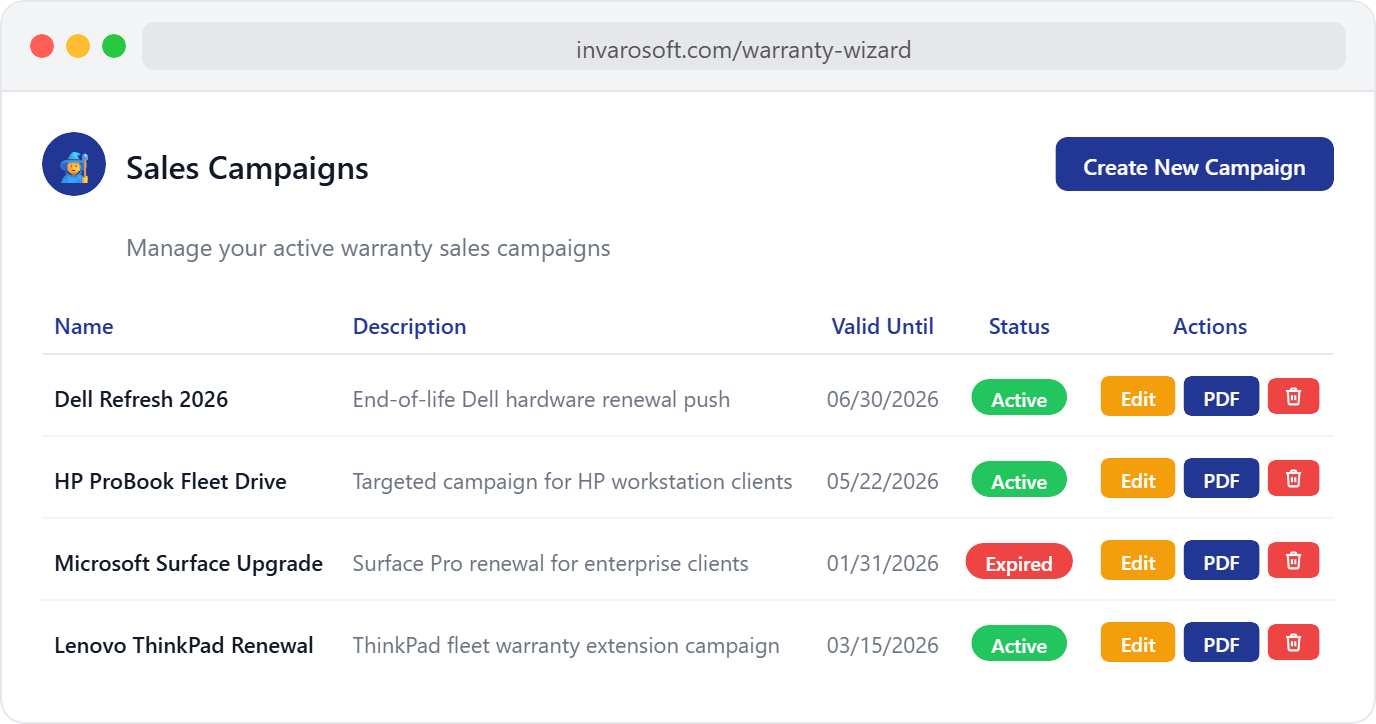Screen dimensions: 1376x724
Task: Generate PDF for HP ProBook Fleet Drive
Action: click(1221, 478)
